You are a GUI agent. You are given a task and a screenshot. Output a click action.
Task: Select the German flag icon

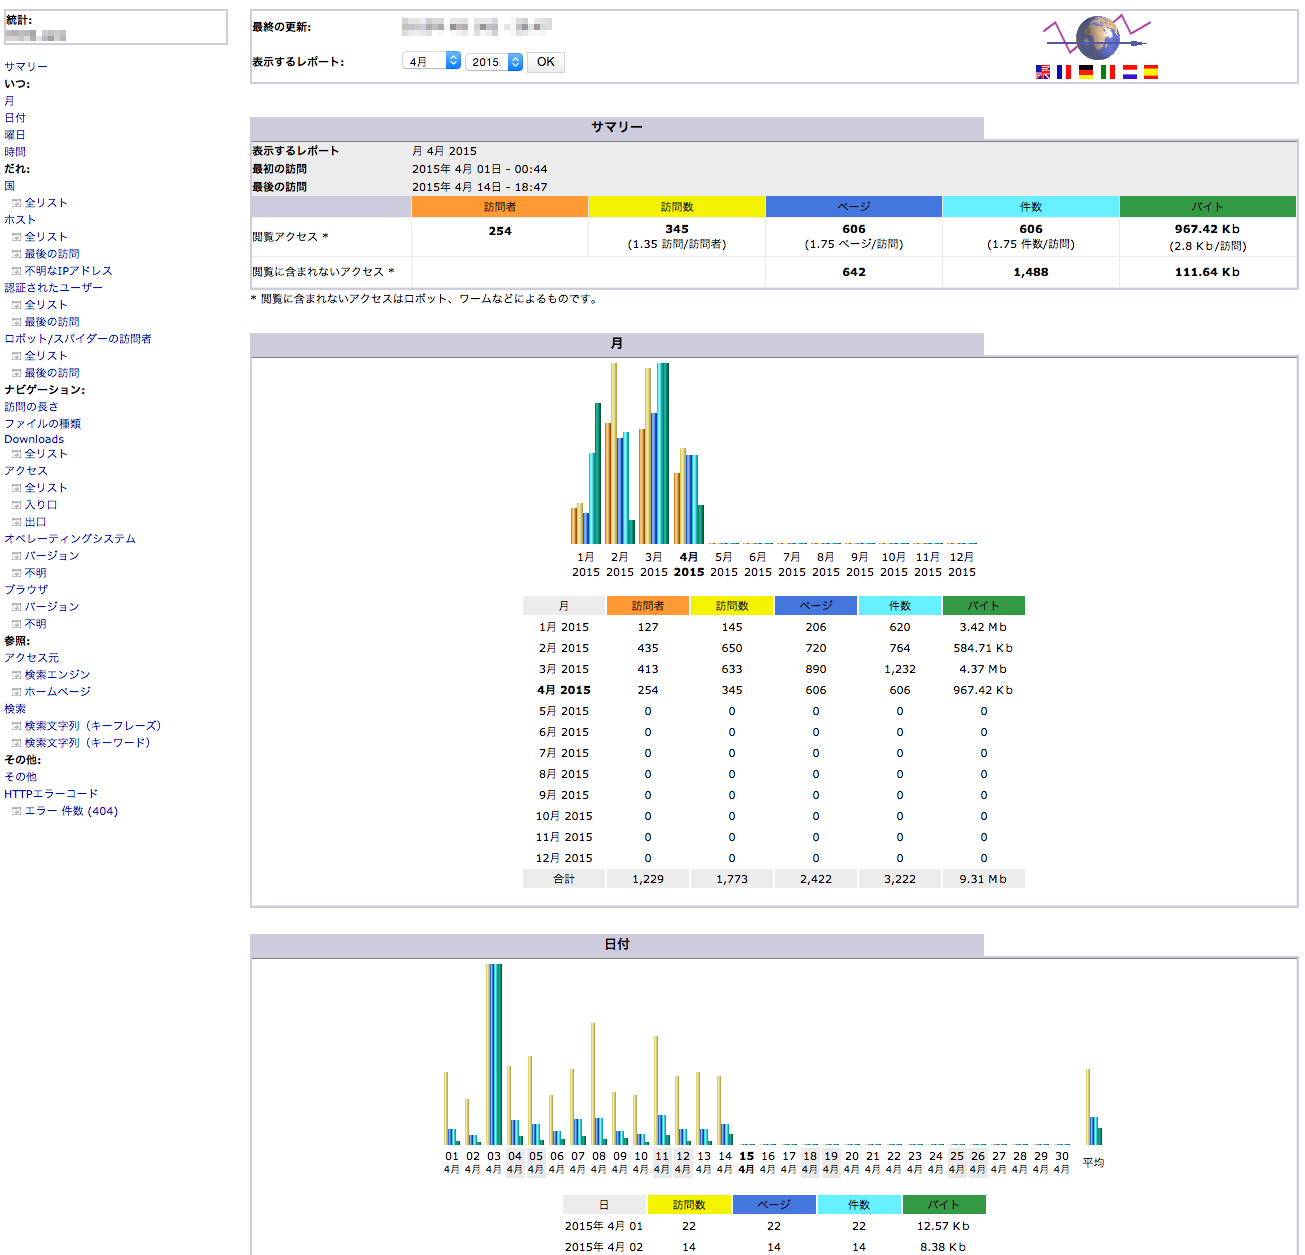pyautogui.click(x=1086, y=72)
